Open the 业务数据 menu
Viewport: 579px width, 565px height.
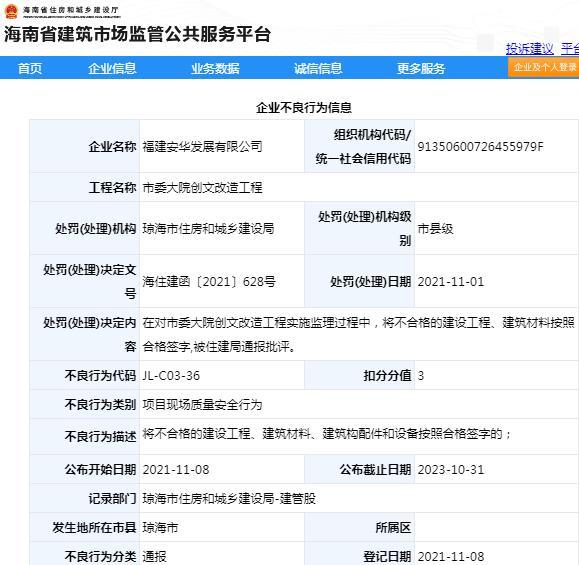click(x=215, y=68)
